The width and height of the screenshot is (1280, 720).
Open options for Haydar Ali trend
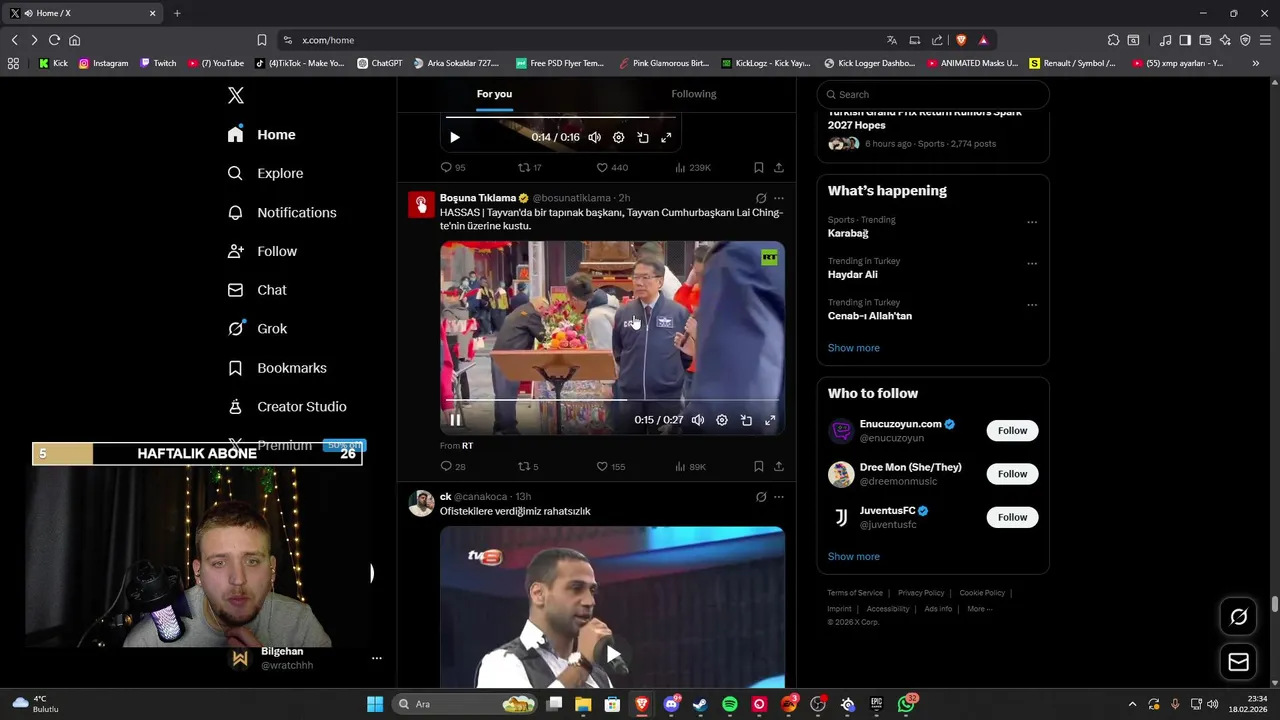[1032, 264]
